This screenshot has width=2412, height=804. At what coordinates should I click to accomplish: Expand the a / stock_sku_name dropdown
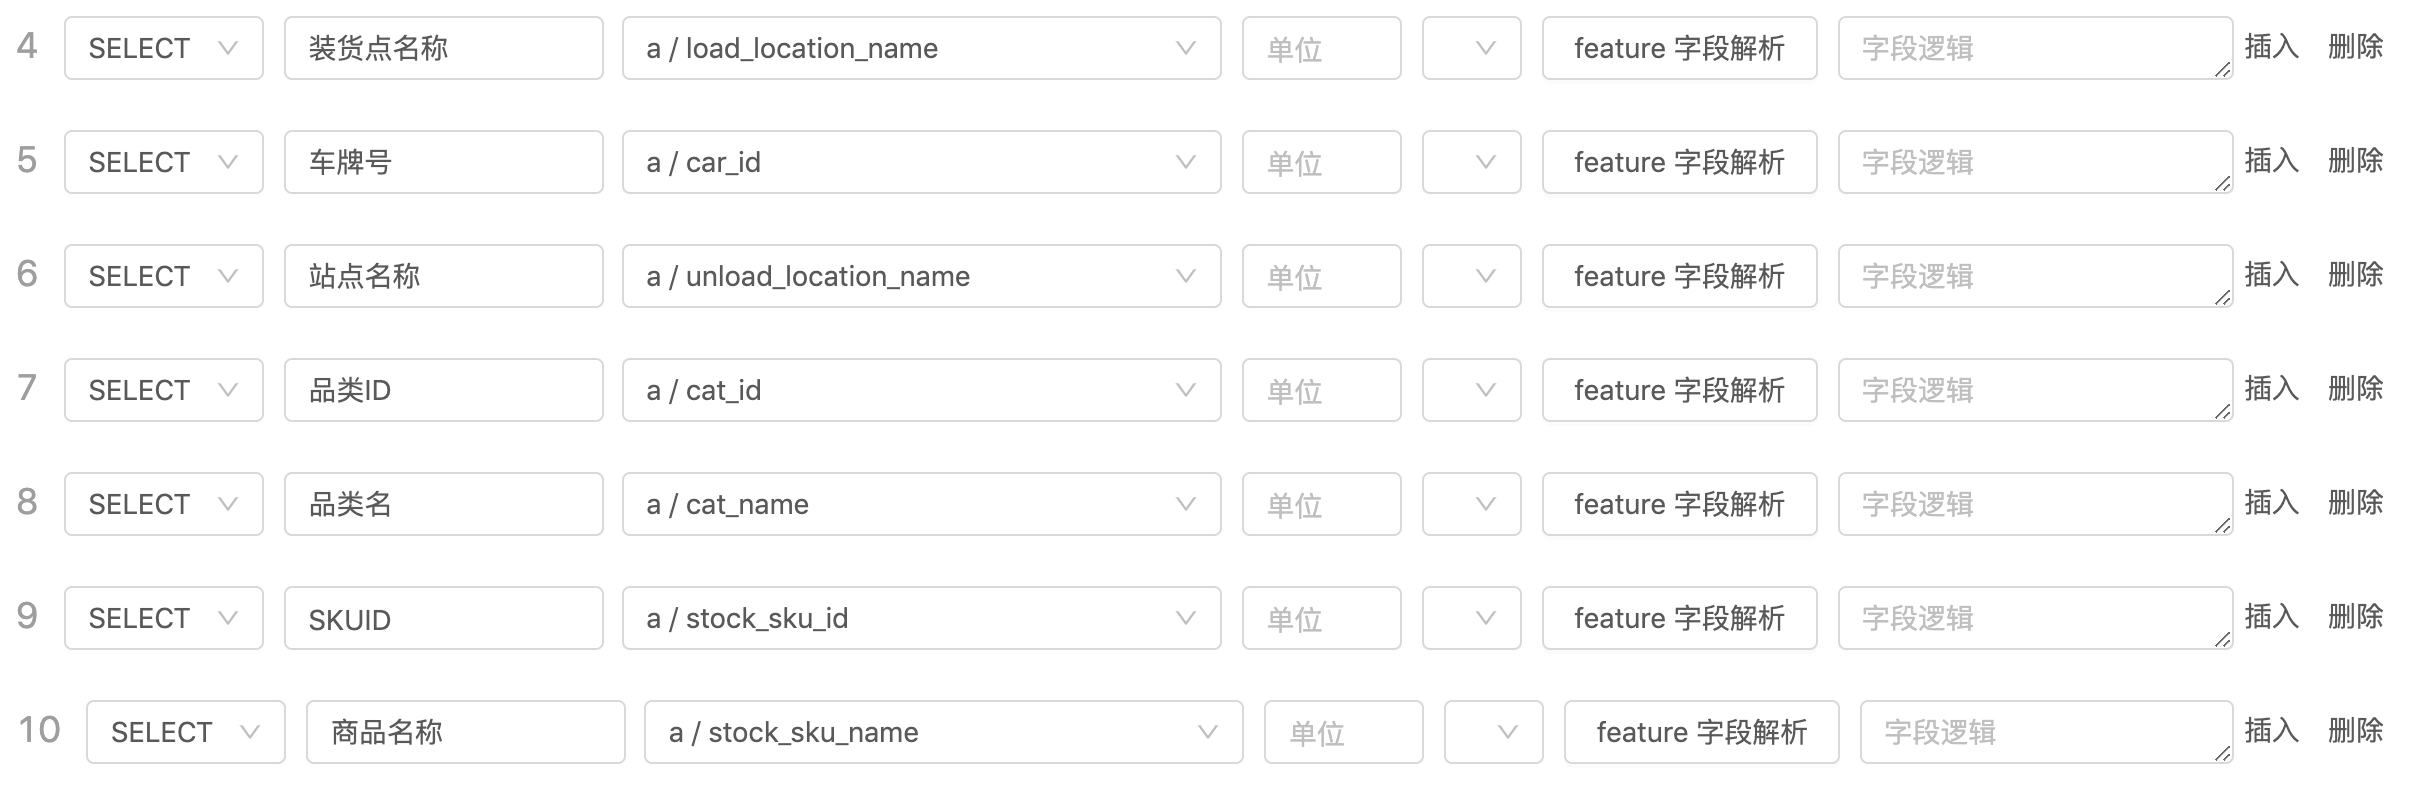click(942, 732)
